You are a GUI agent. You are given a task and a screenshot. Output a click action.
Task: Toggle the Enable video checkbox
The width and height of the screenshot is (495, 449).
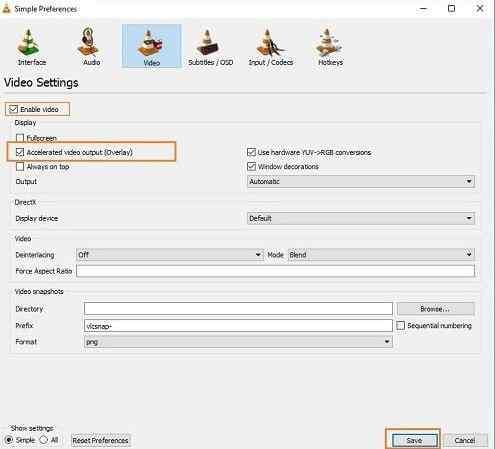pyautogui.click(x=13, y=109)
